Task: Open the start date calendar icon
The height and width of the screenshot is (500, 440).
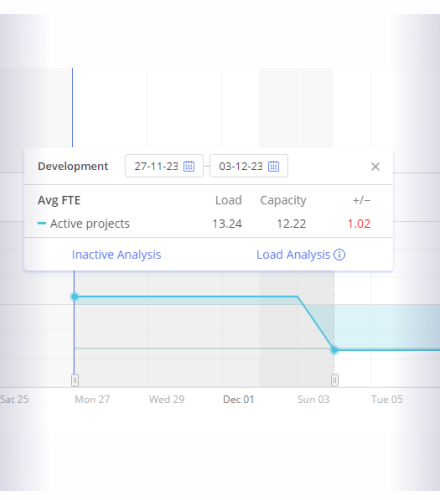Action: tap(189, 166)
